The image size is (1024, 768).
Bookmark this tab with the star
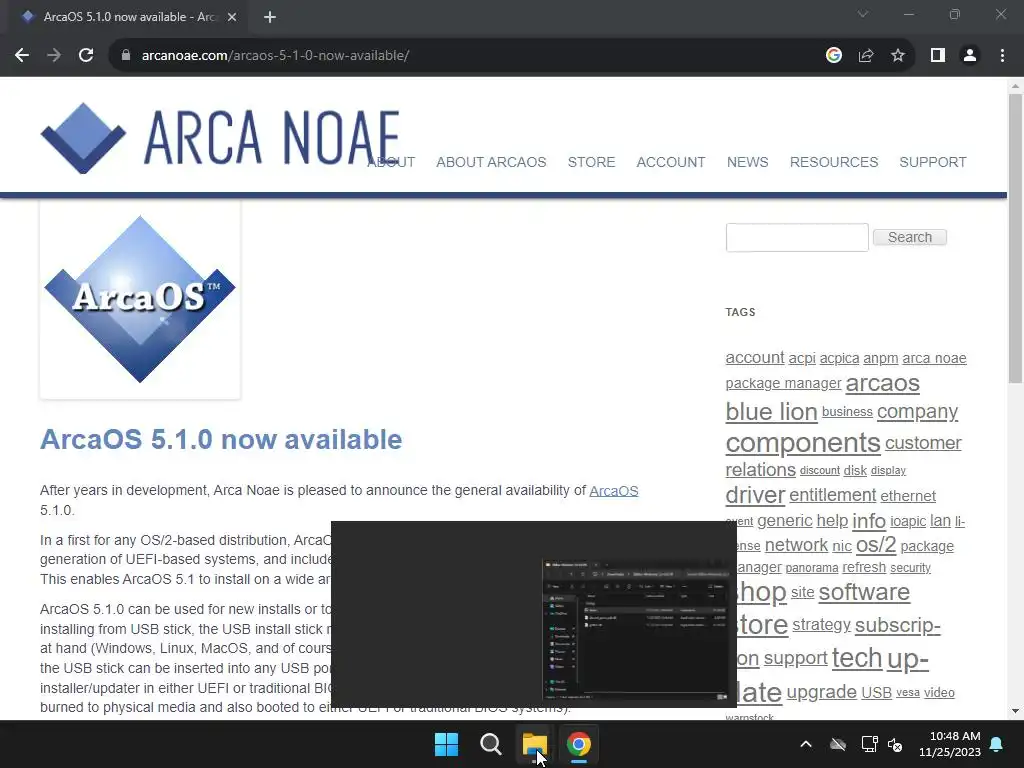point(898,56)
